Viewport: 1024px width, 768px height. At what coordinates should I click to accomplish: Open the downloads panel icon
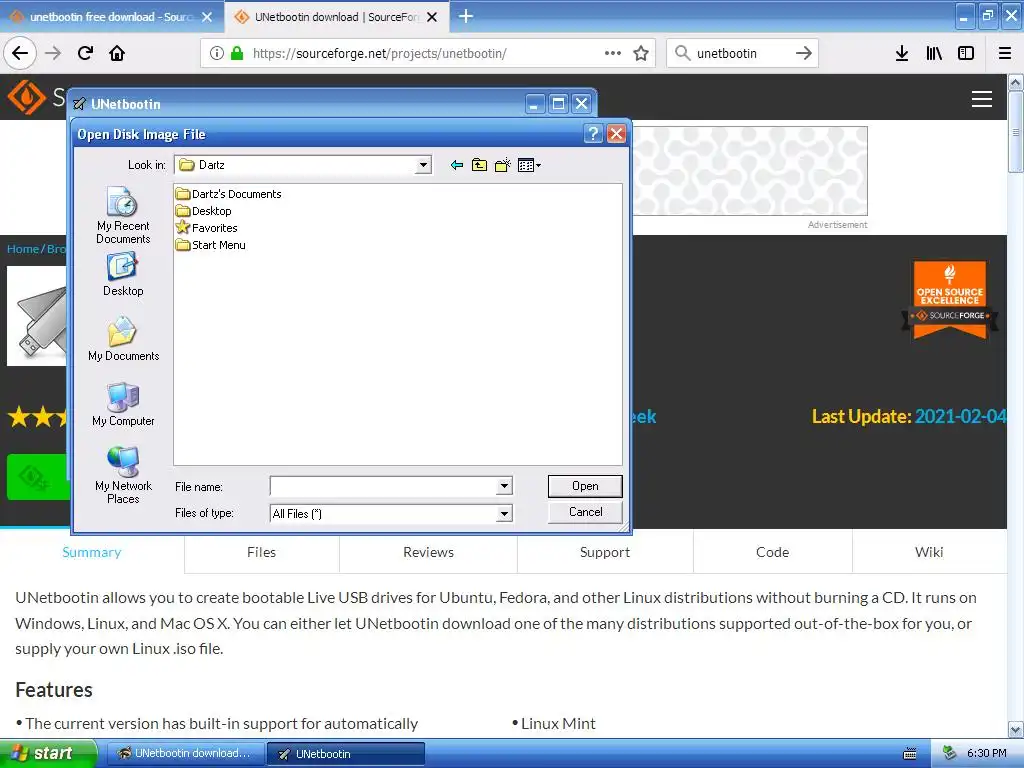(902, 53)
